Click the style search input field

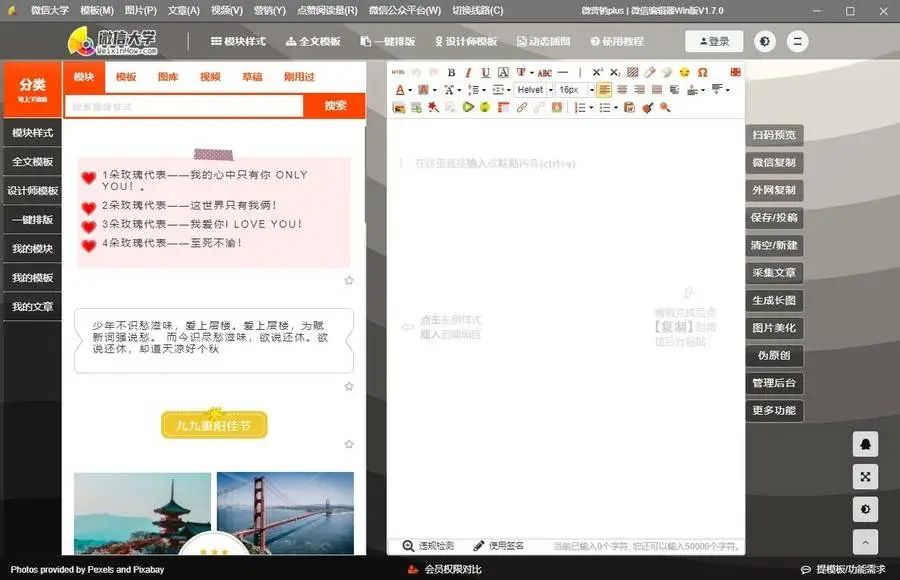[184, 107]
